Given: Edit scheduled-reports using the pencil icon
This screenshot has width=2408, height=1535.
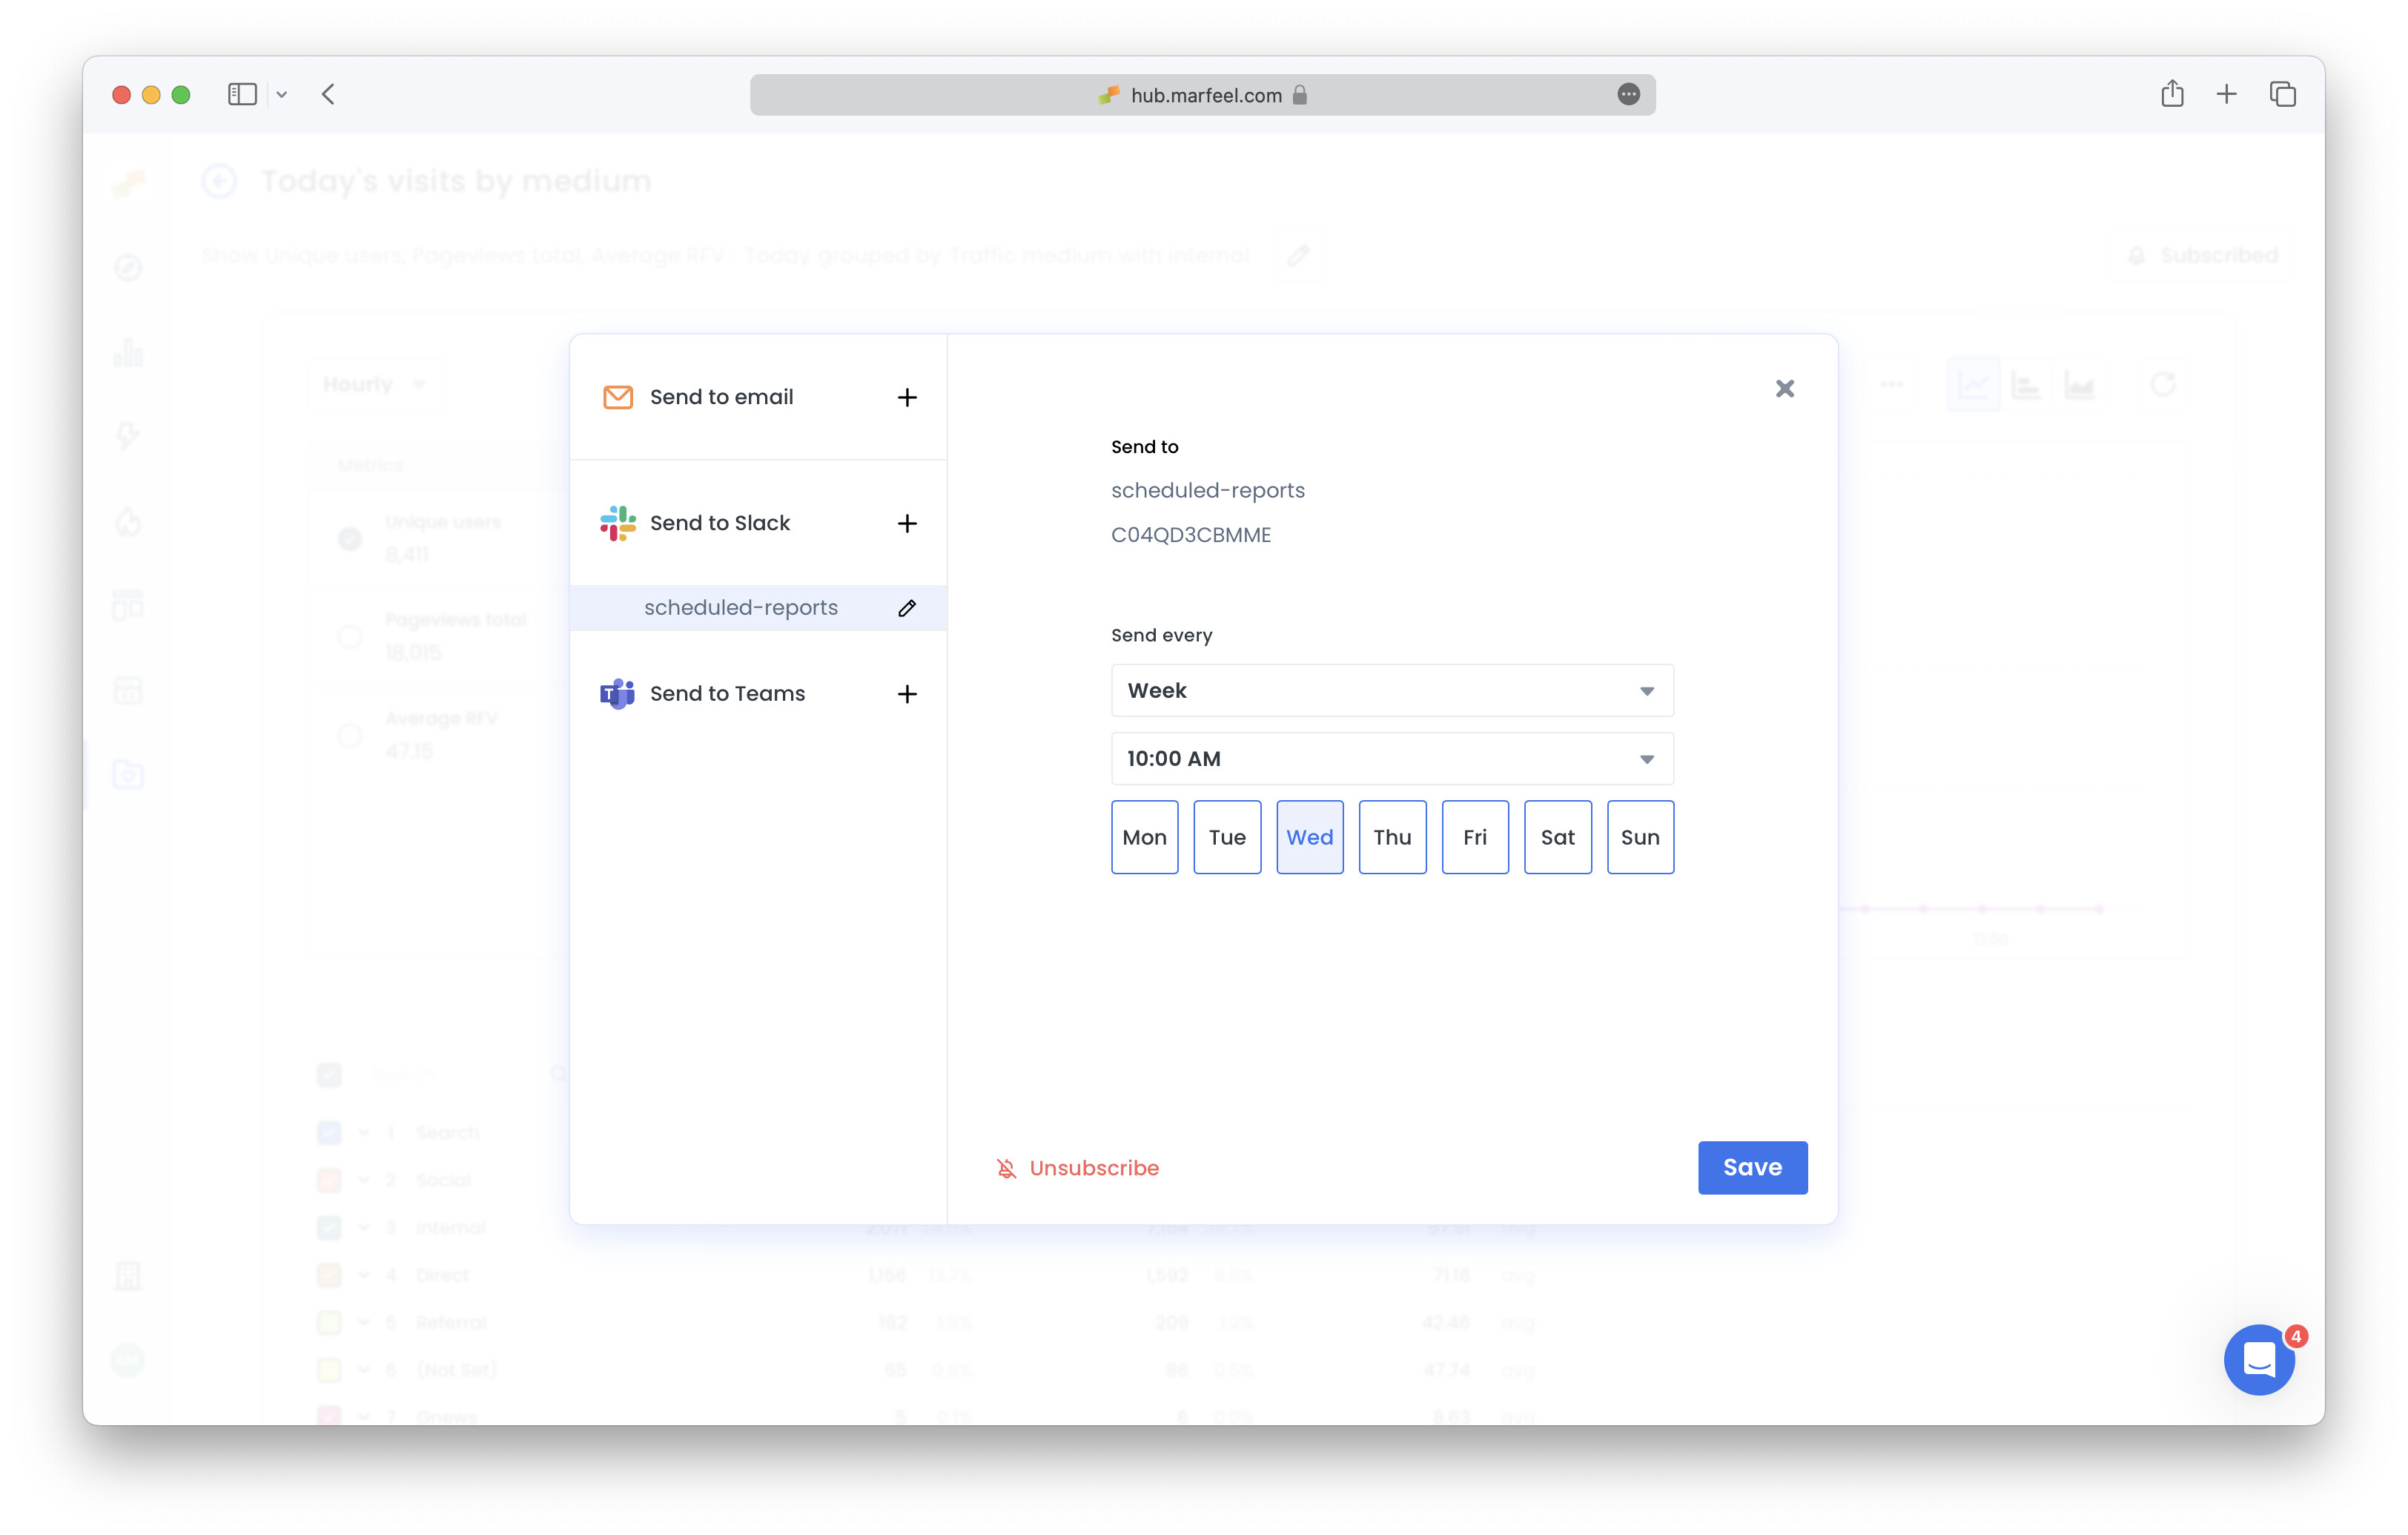Looking at the screenshot, I should (907, 607).
